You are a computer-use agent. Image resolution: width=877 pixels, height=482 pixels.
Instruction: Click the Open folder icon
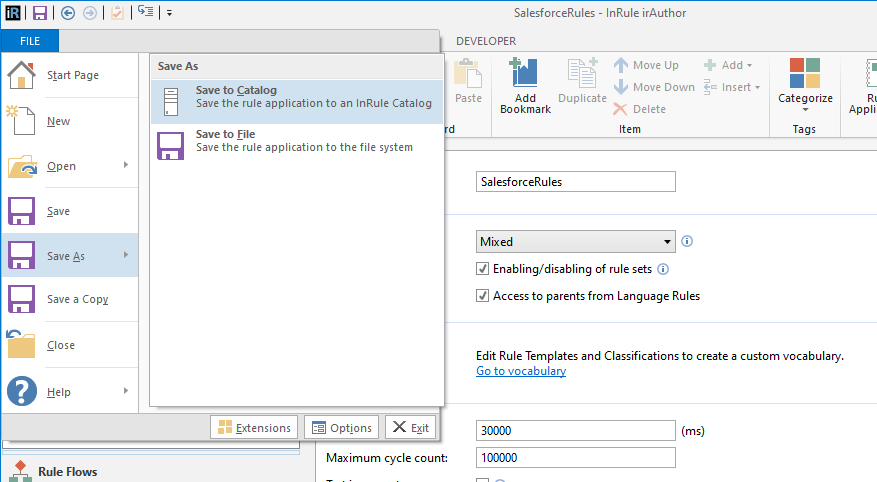pos(22,166)
